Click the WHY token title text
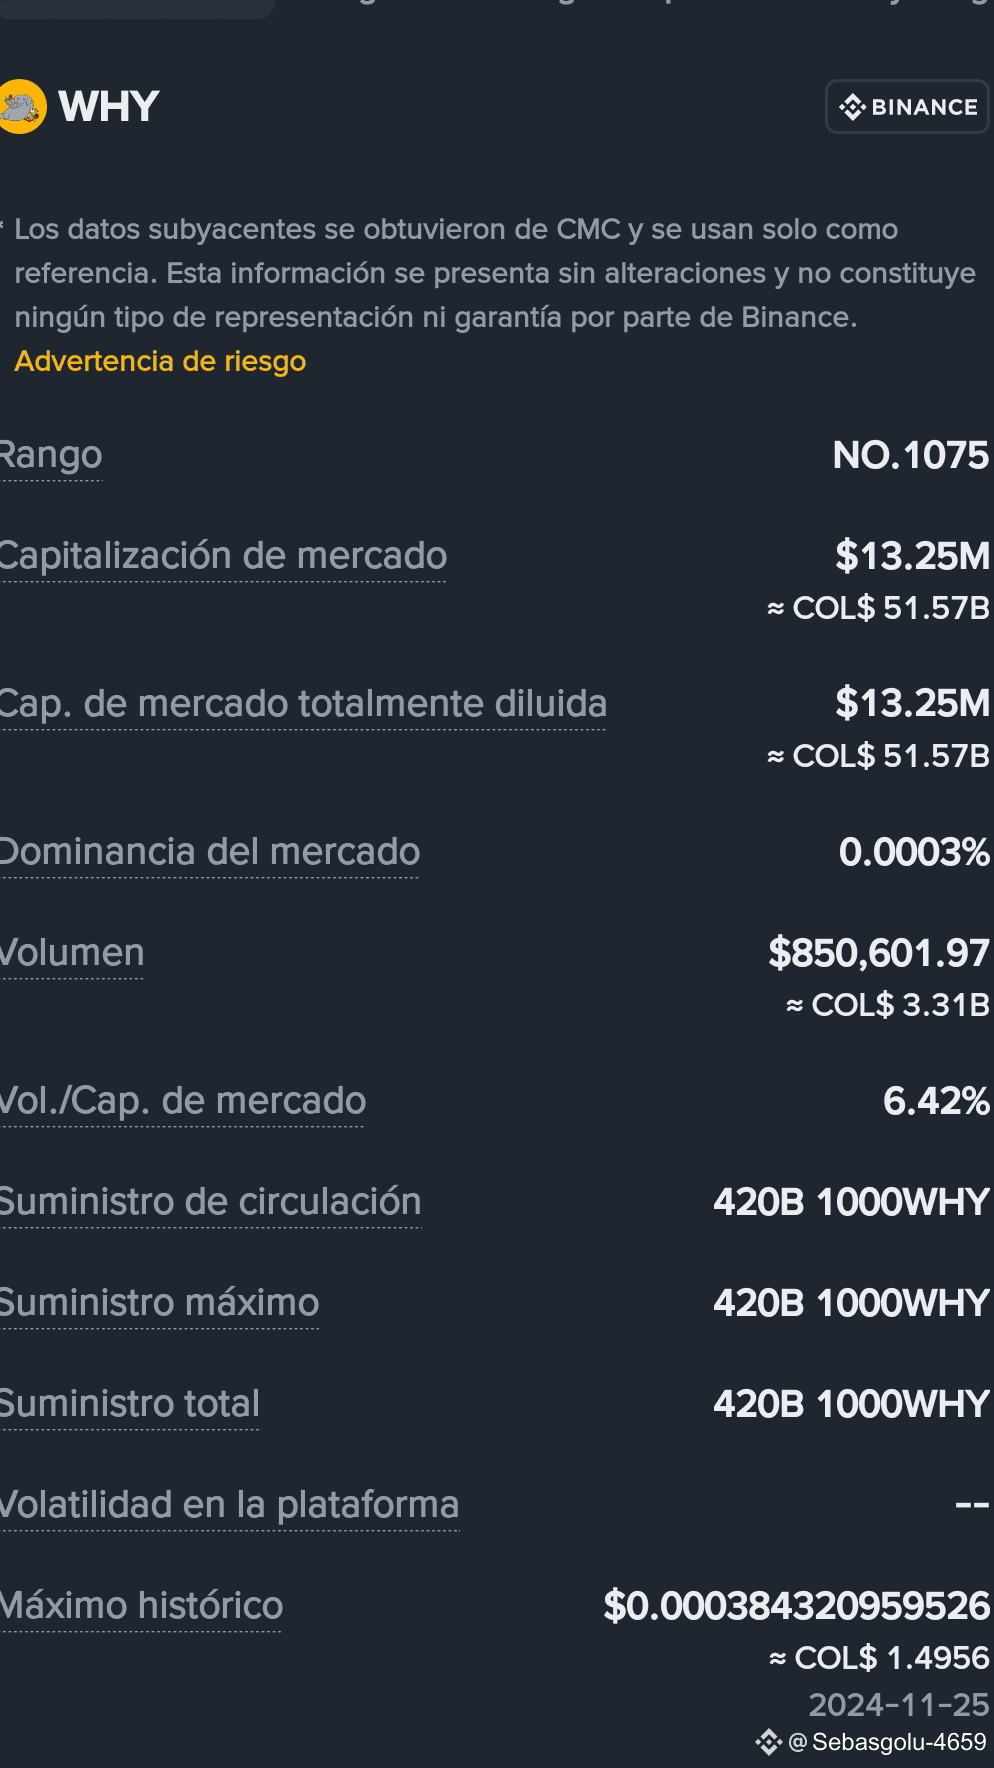This screenshot has height=1768, width=994. pyautogui.click(x=108, y=107)
